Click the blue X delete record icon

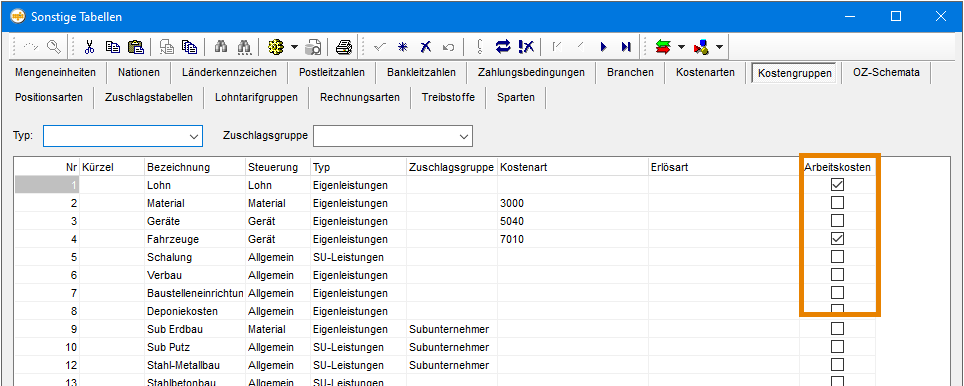tap(425, 47)
